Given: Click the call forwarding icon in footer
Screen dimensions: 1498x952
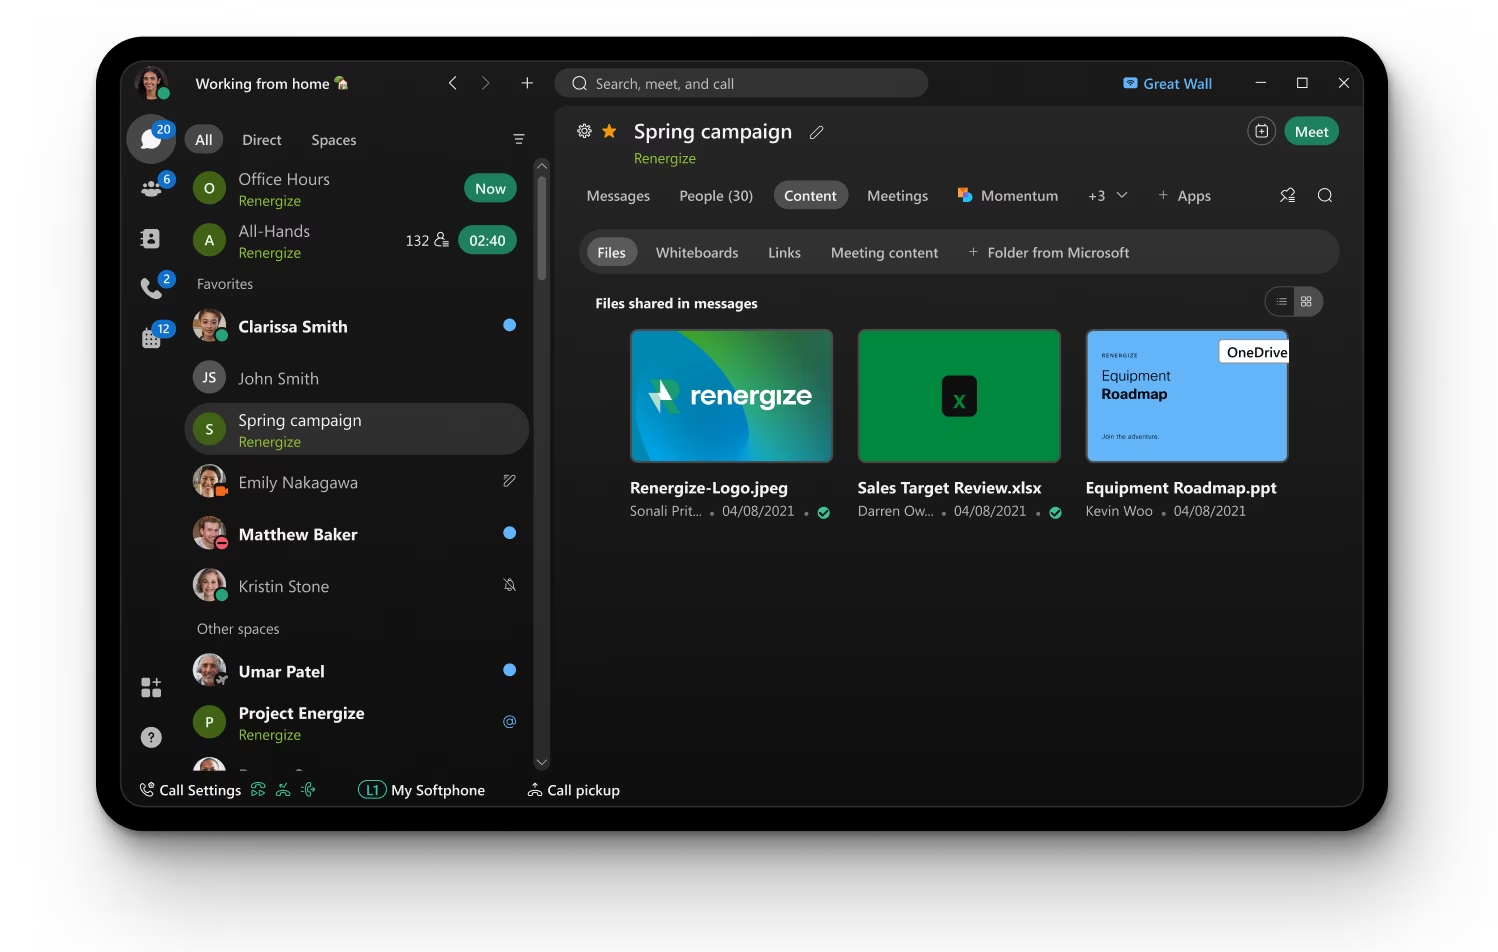Looking at the screenshot, I should pyautogui.click(x=258, y=790).
